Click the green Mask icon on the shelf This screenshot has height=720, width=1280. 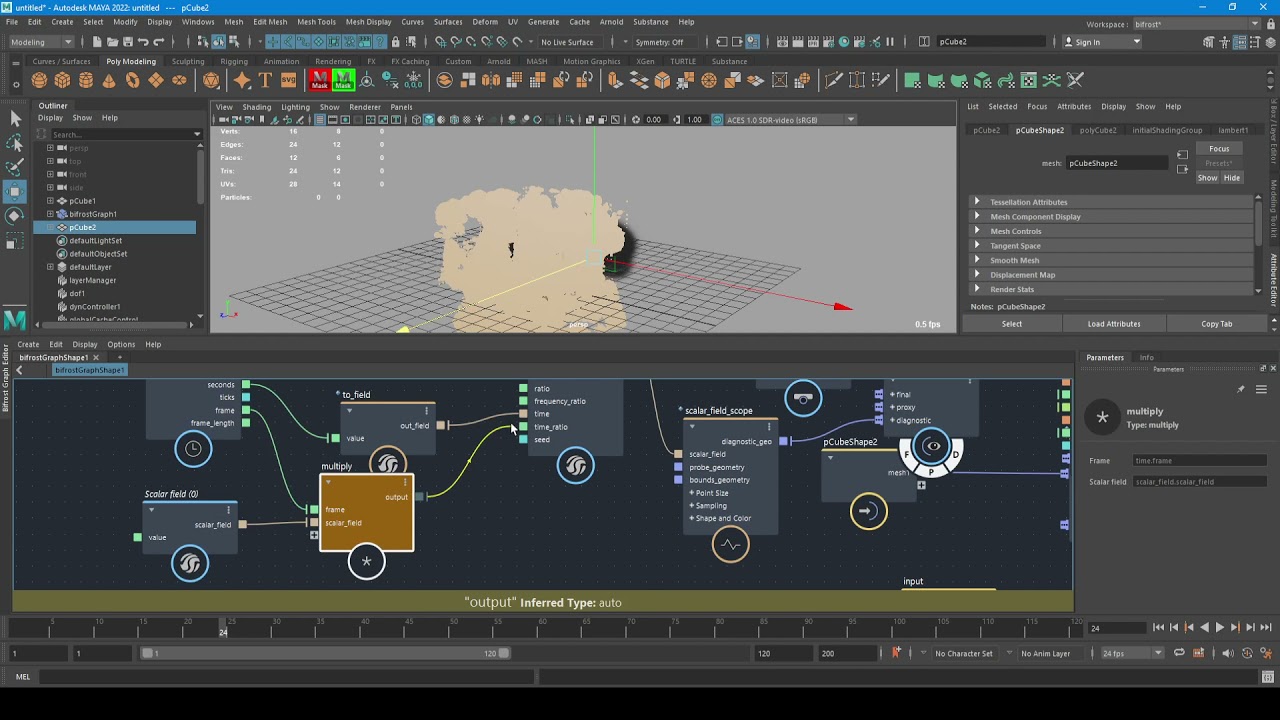343,80
